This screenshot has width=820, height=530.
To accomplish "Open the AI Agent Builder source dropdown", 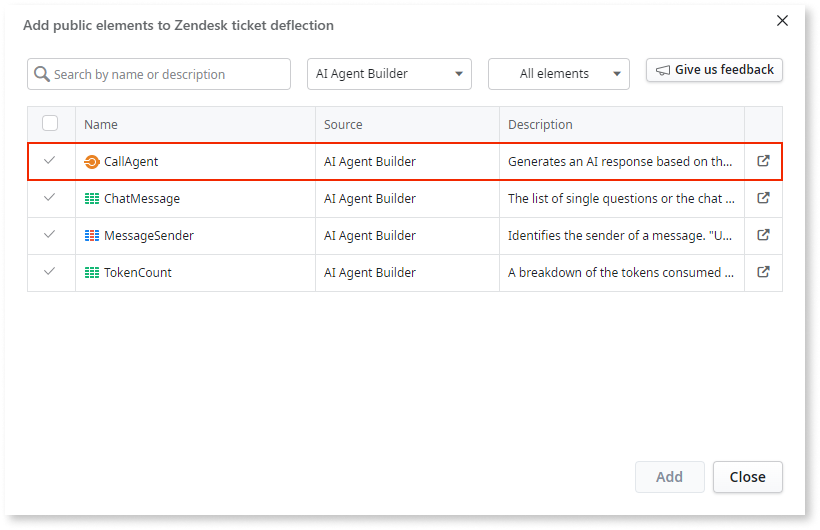I will pyautogui.click(x=389, y=74).
